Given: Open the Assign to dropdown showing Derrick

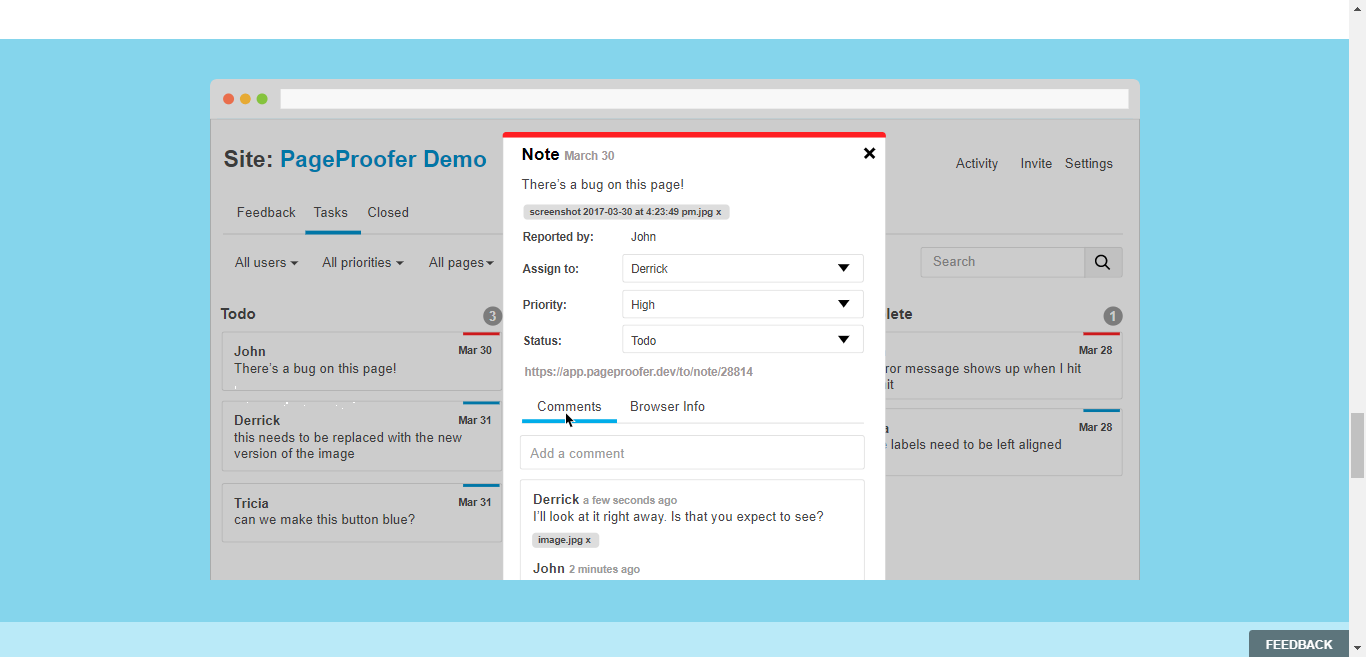Looking at the screenshot, I should 742,268.
